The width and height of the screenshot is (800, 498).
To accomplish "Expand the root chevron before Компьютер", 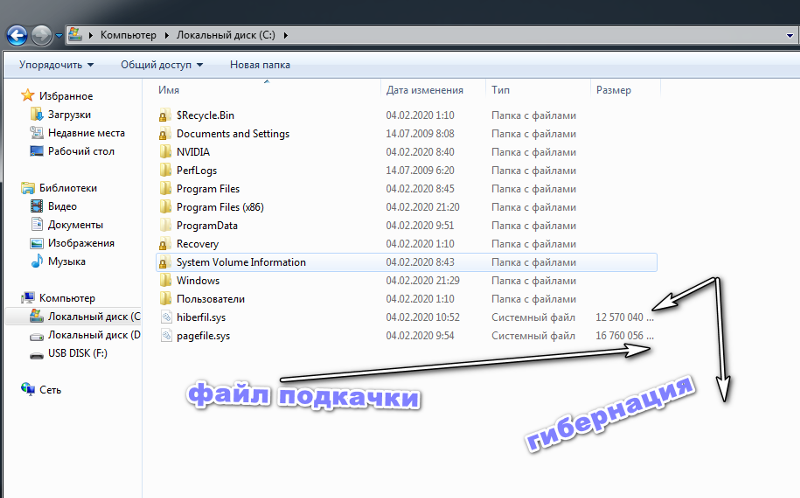I will pyautogui.click(x=90, y=35).
